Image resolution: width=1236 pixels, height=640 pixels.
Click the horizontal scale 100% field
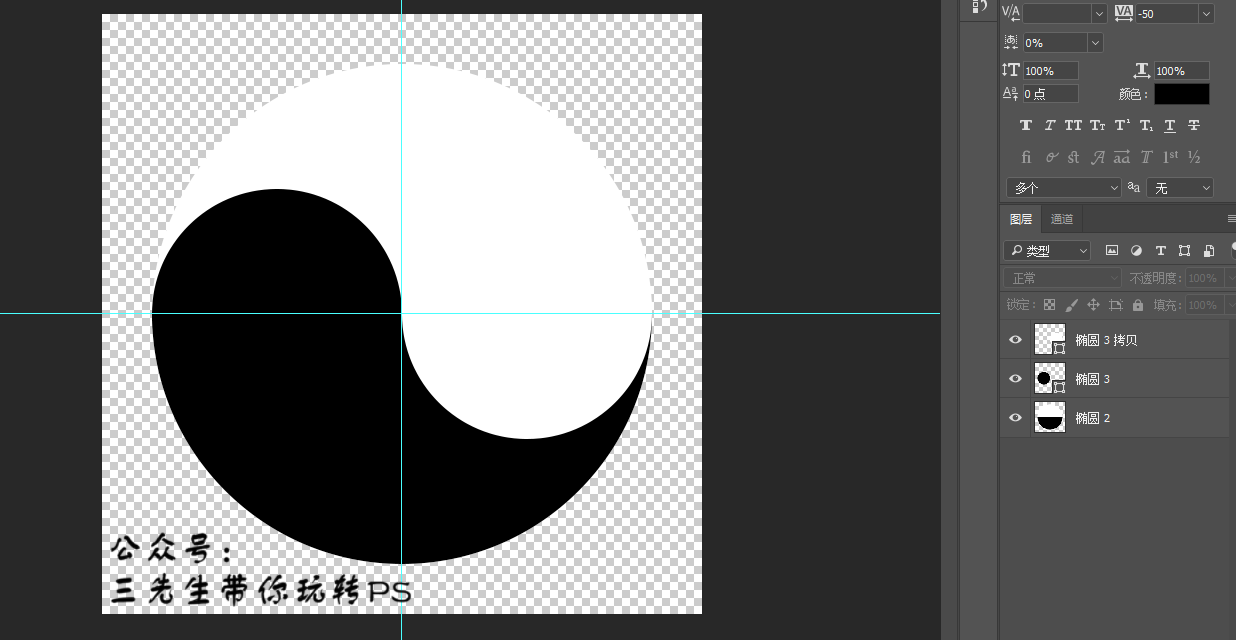(1181, 71)
